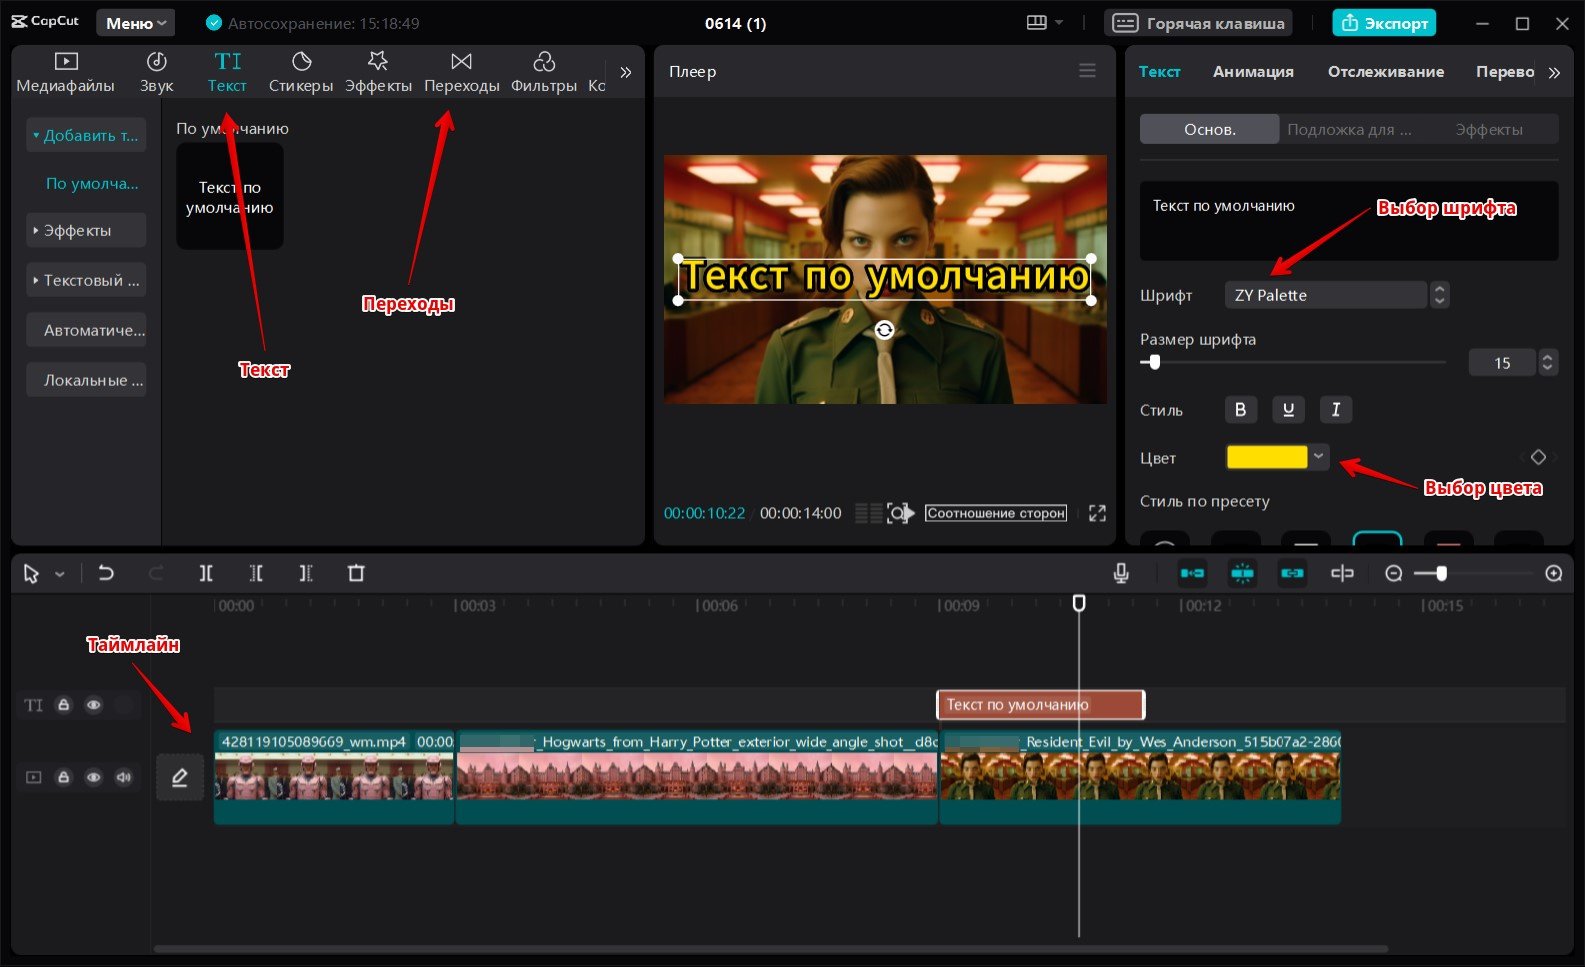Open the player panel hamburger menu
Screen dimensions: 1585x967
[1087, 71]
